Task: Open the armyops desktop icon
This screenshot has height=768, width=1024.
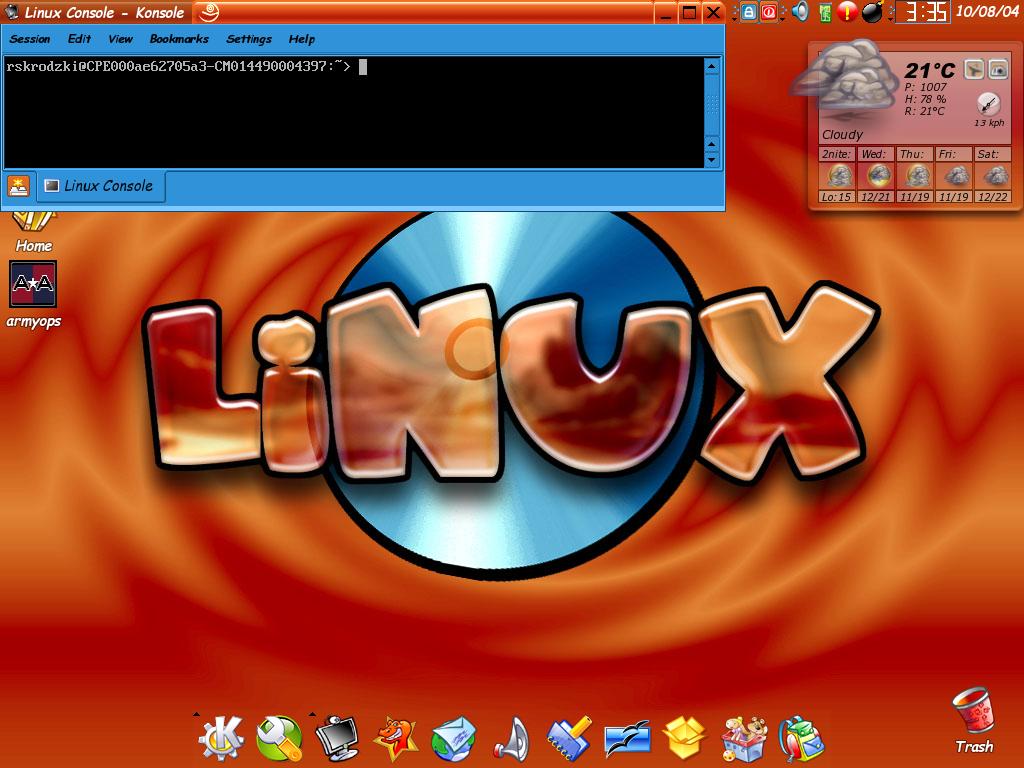Action: [x=33, y=294]
